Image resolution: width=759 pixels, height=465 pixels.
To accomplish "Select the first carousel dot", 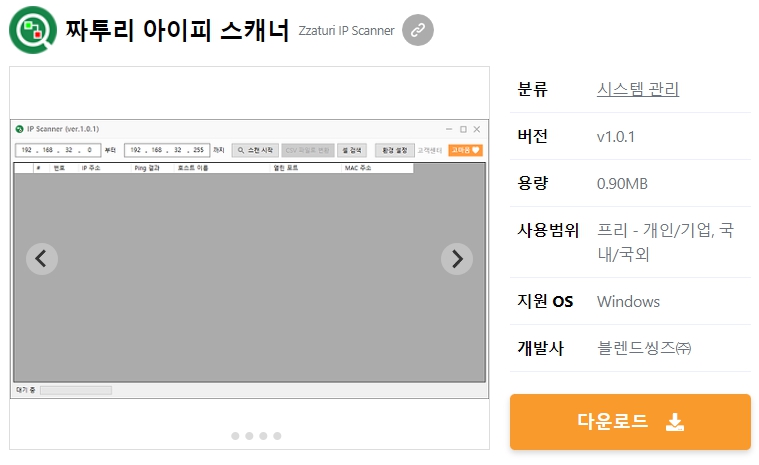I will (235, 436).
